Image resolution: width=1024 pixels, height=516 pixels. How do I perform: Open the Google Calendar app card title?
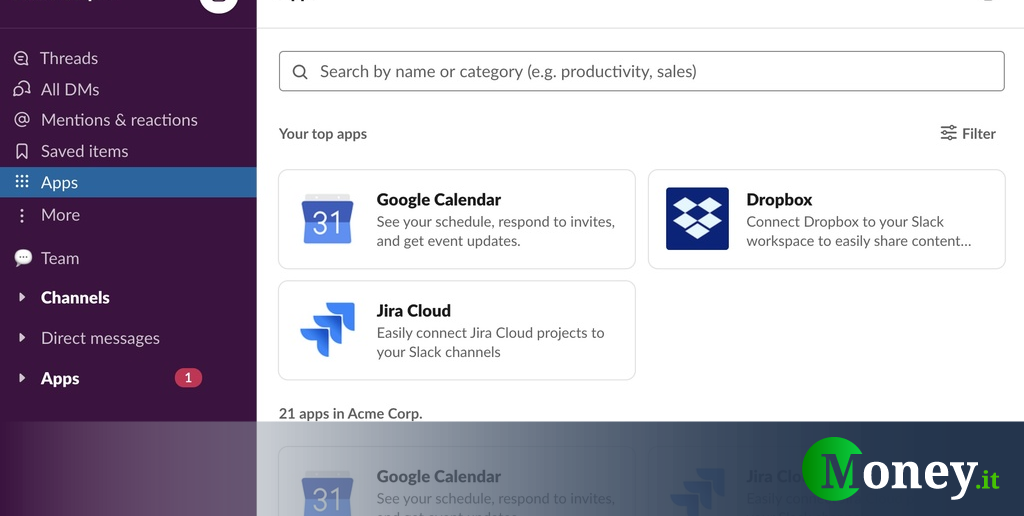click(x=439, y=199)
